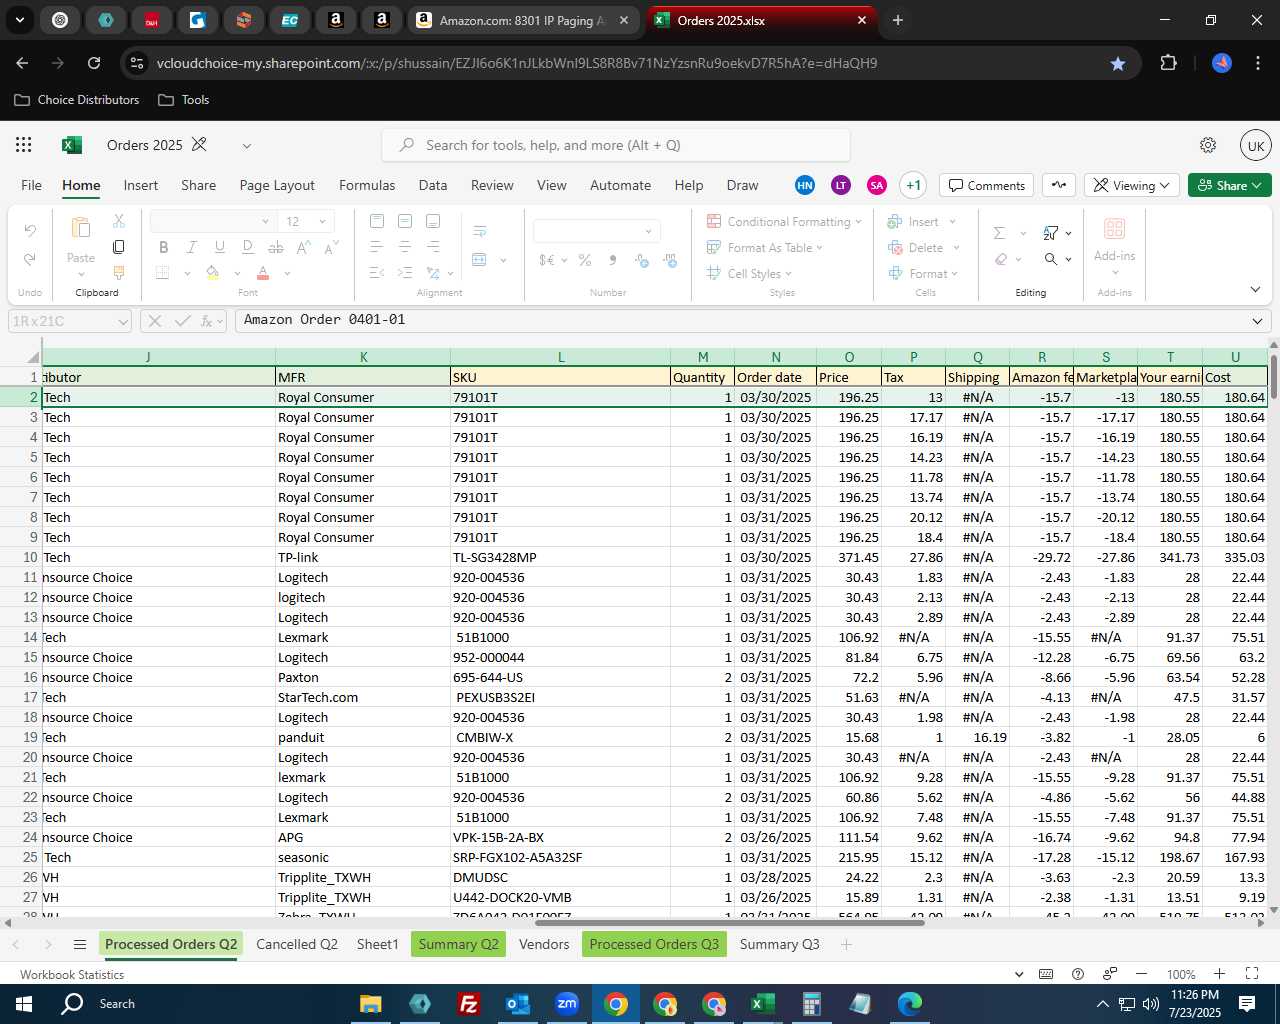Screen dimensions: 1280x1024
Task: Click Workbook Statistics in status bar
Action: (x=72, y=975)
